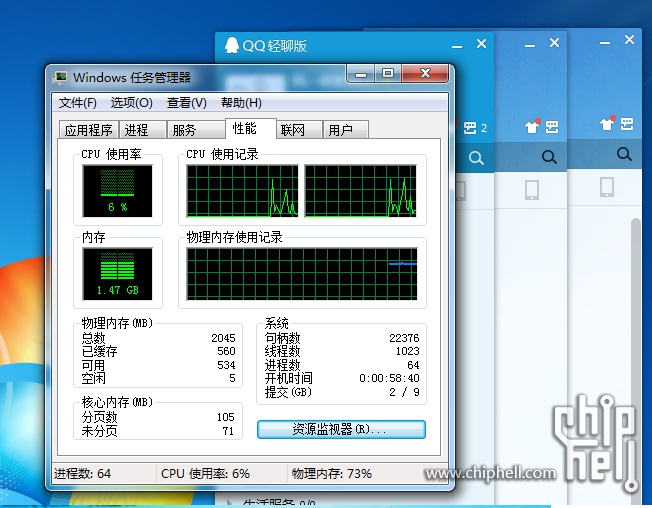The height and width of the screenshot is (508, 652).
Task: Close the Windows 任务管理器 window
Action: [425, 74]
